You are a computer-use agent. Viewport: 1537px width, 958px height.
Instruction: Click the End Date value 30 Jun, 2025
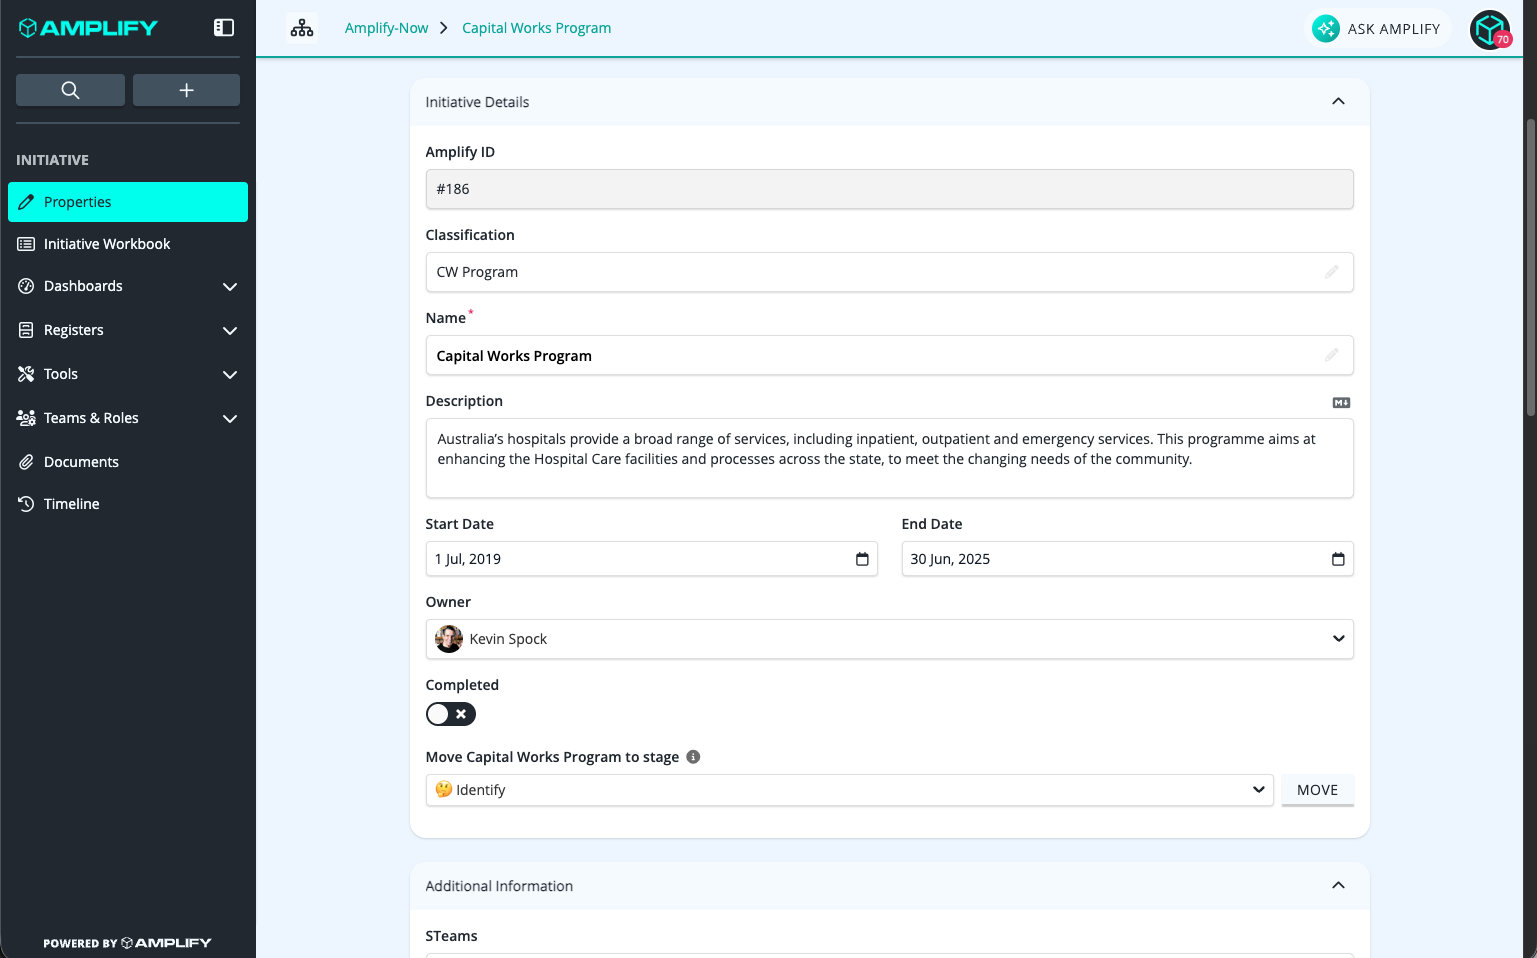coord(950,559)
